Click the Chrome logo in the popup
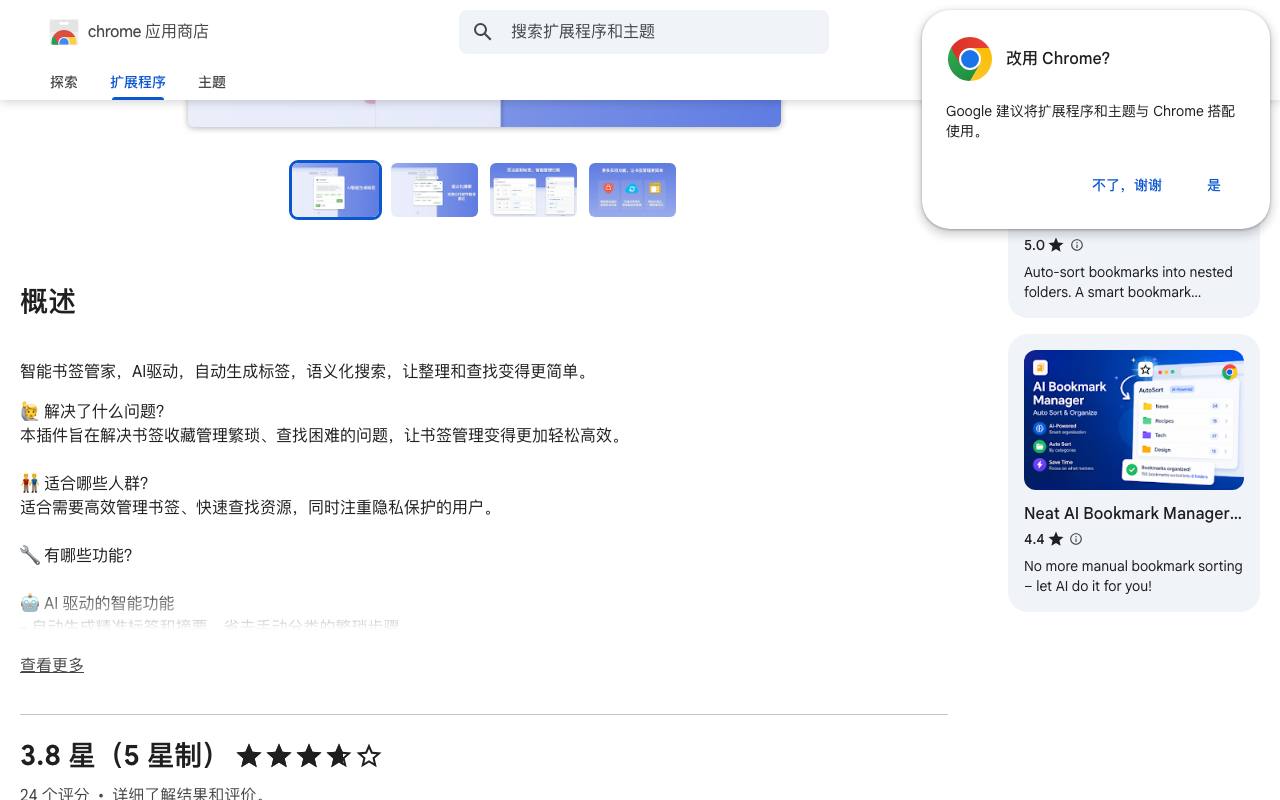Viewport: 1280px width, 800px height. [x=970, y=59]
